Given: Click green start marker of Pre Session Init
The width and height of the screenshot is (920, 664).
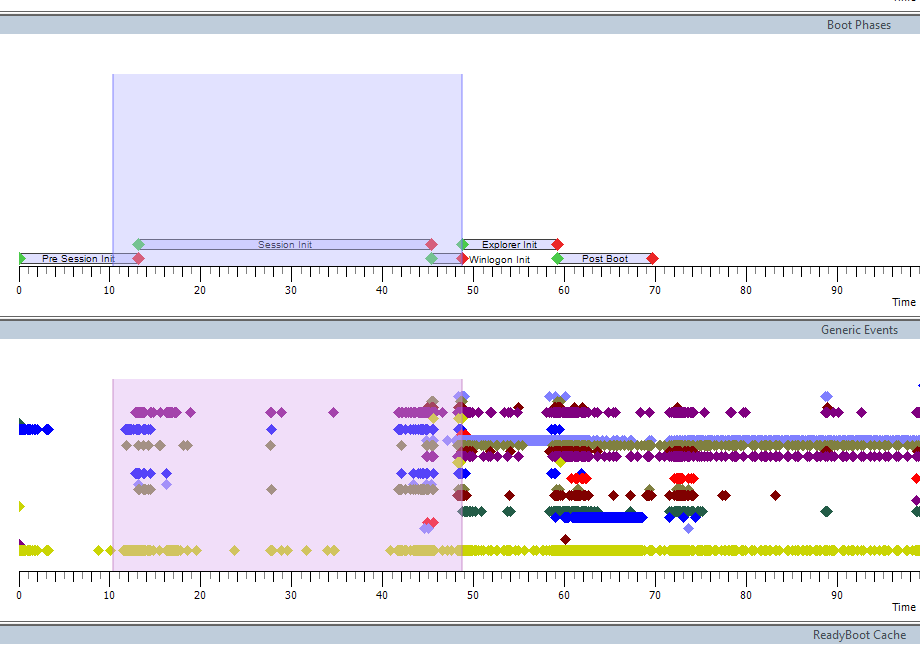Looking at the screenshot, I should (22, 259).
